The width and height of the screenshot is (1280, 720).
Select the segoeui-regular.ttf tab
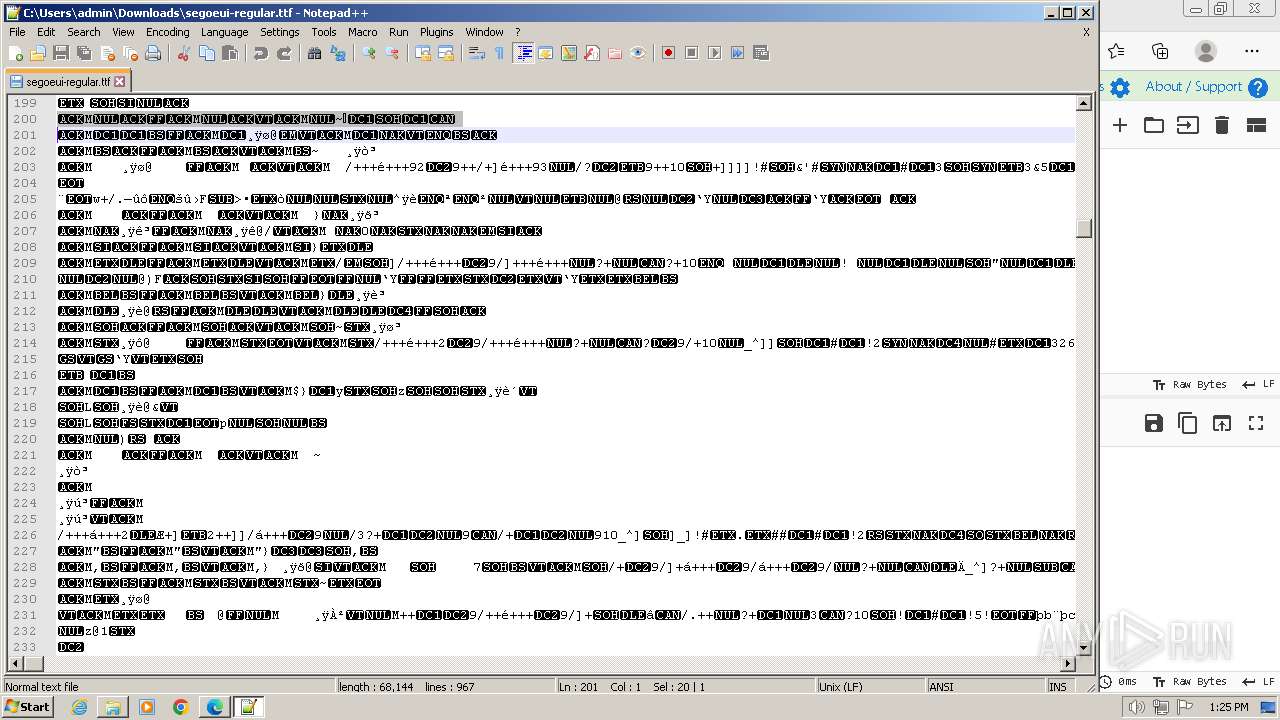[67, 82]
